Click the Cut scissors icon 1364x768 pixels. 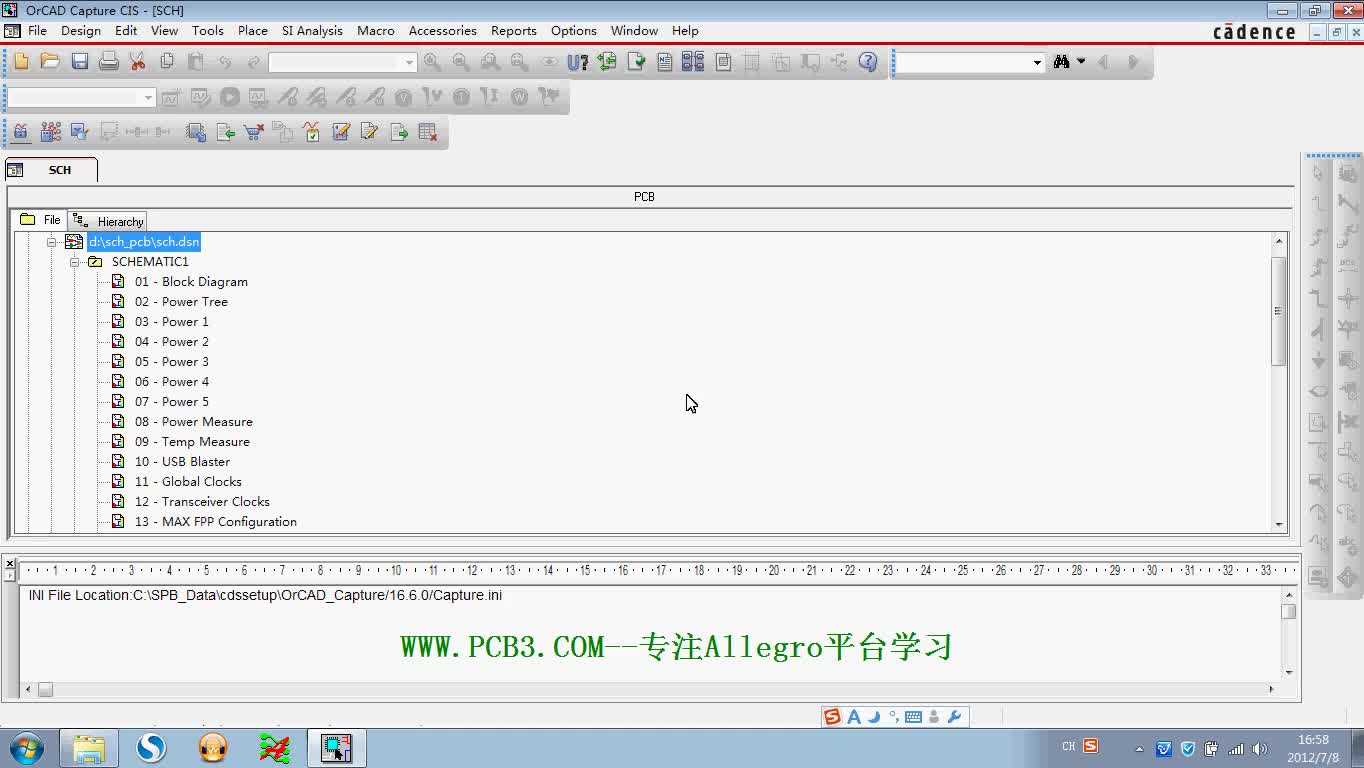coord(137,62)
